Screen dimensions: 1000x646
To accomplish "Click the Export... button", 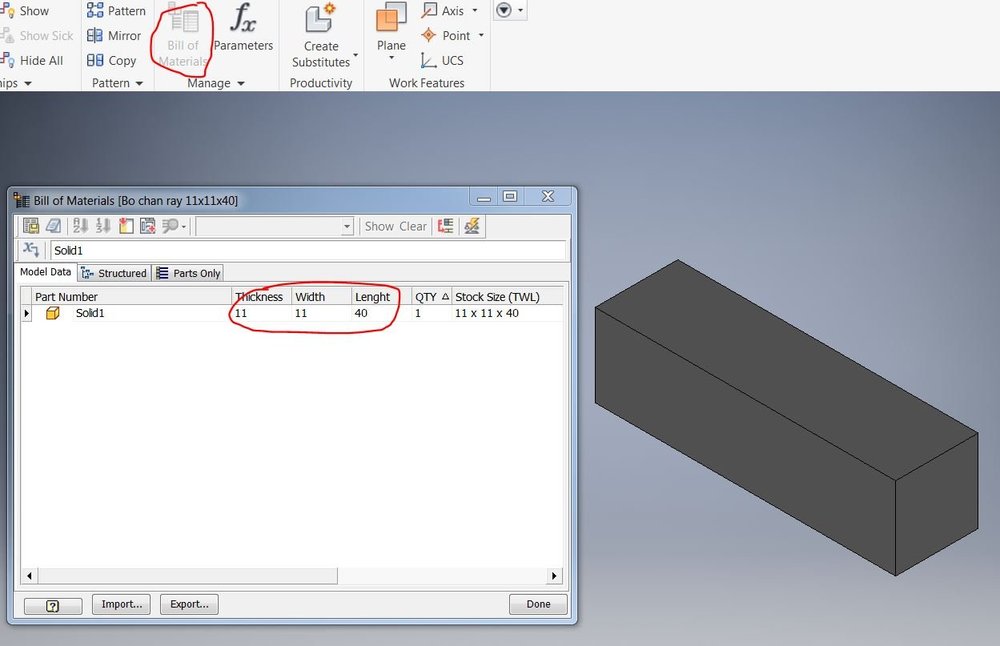I will coord(189,604).
